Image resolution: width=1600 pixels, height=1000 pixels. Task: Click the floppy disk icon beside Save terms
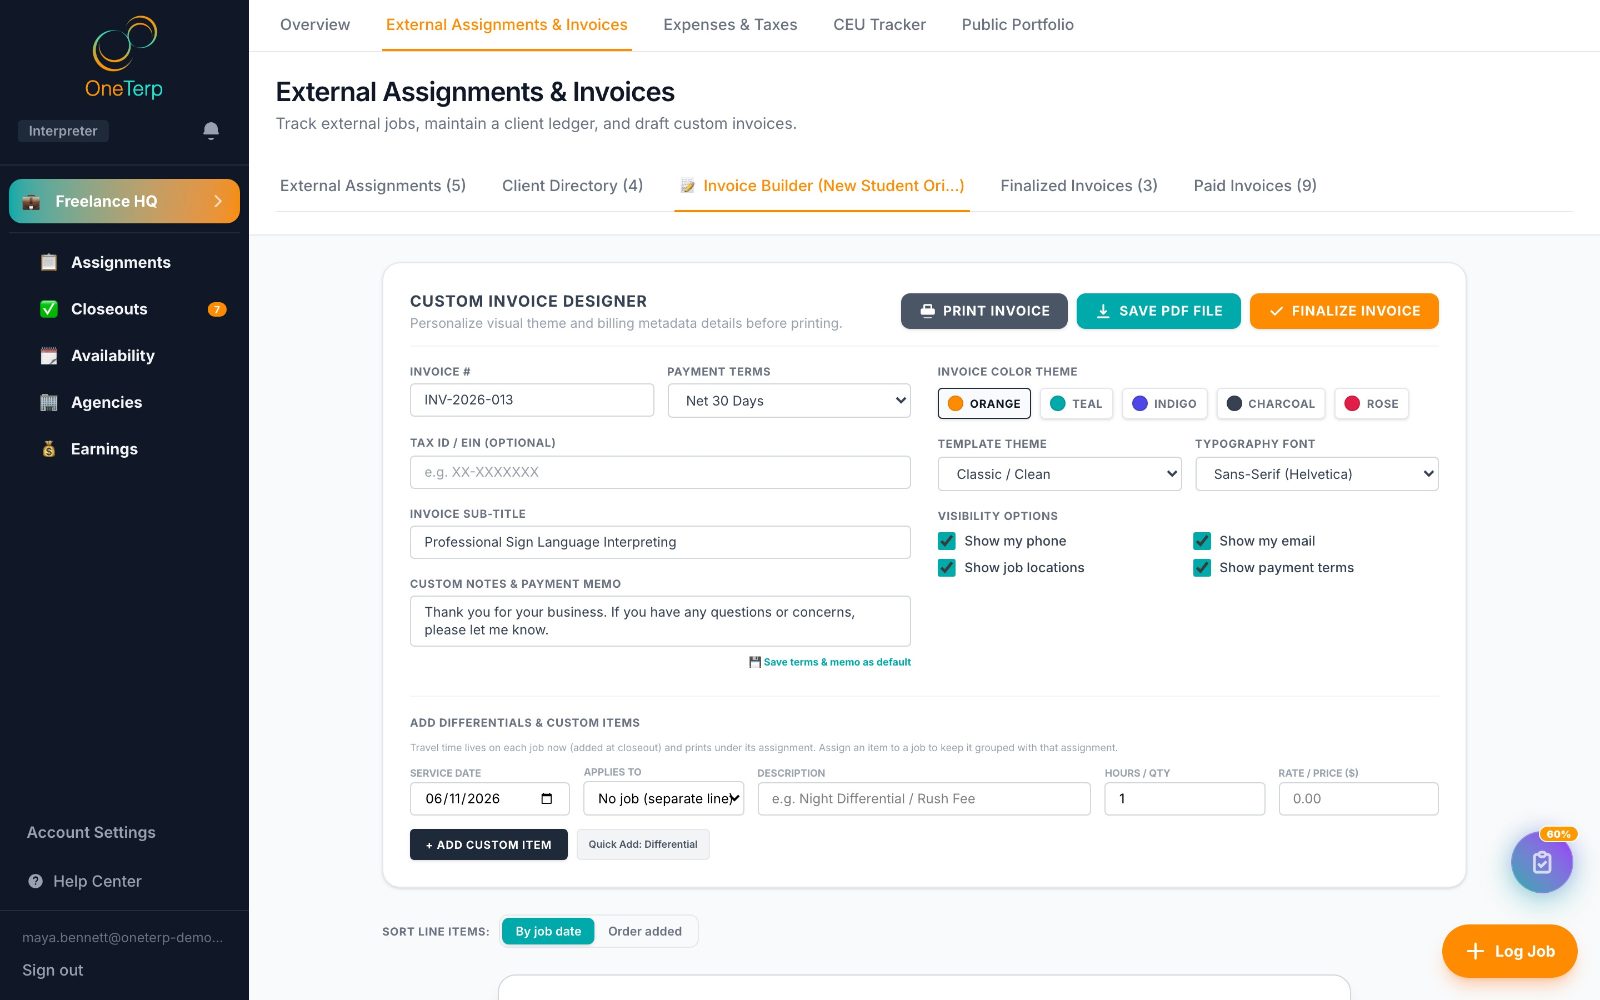755,662
